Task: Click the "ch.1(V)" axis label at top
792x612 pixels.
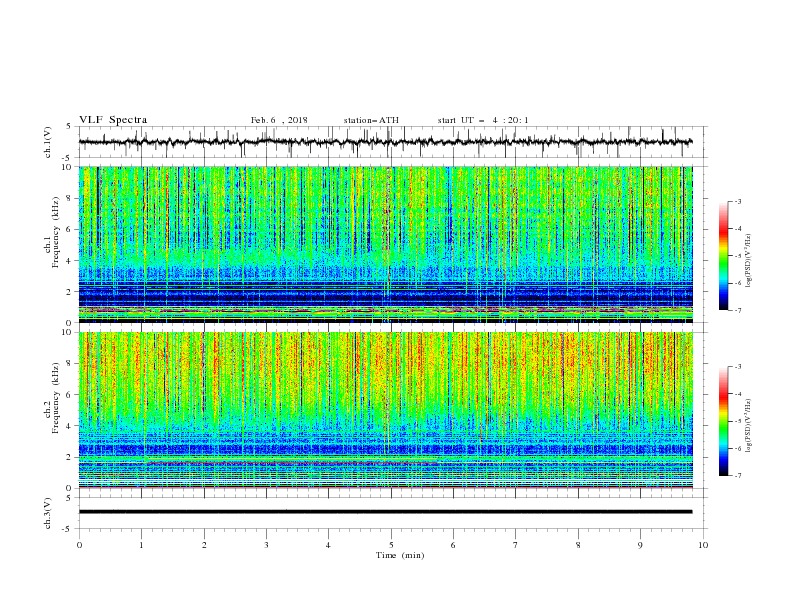Action: pyautogui.click(x=48, y=142)
